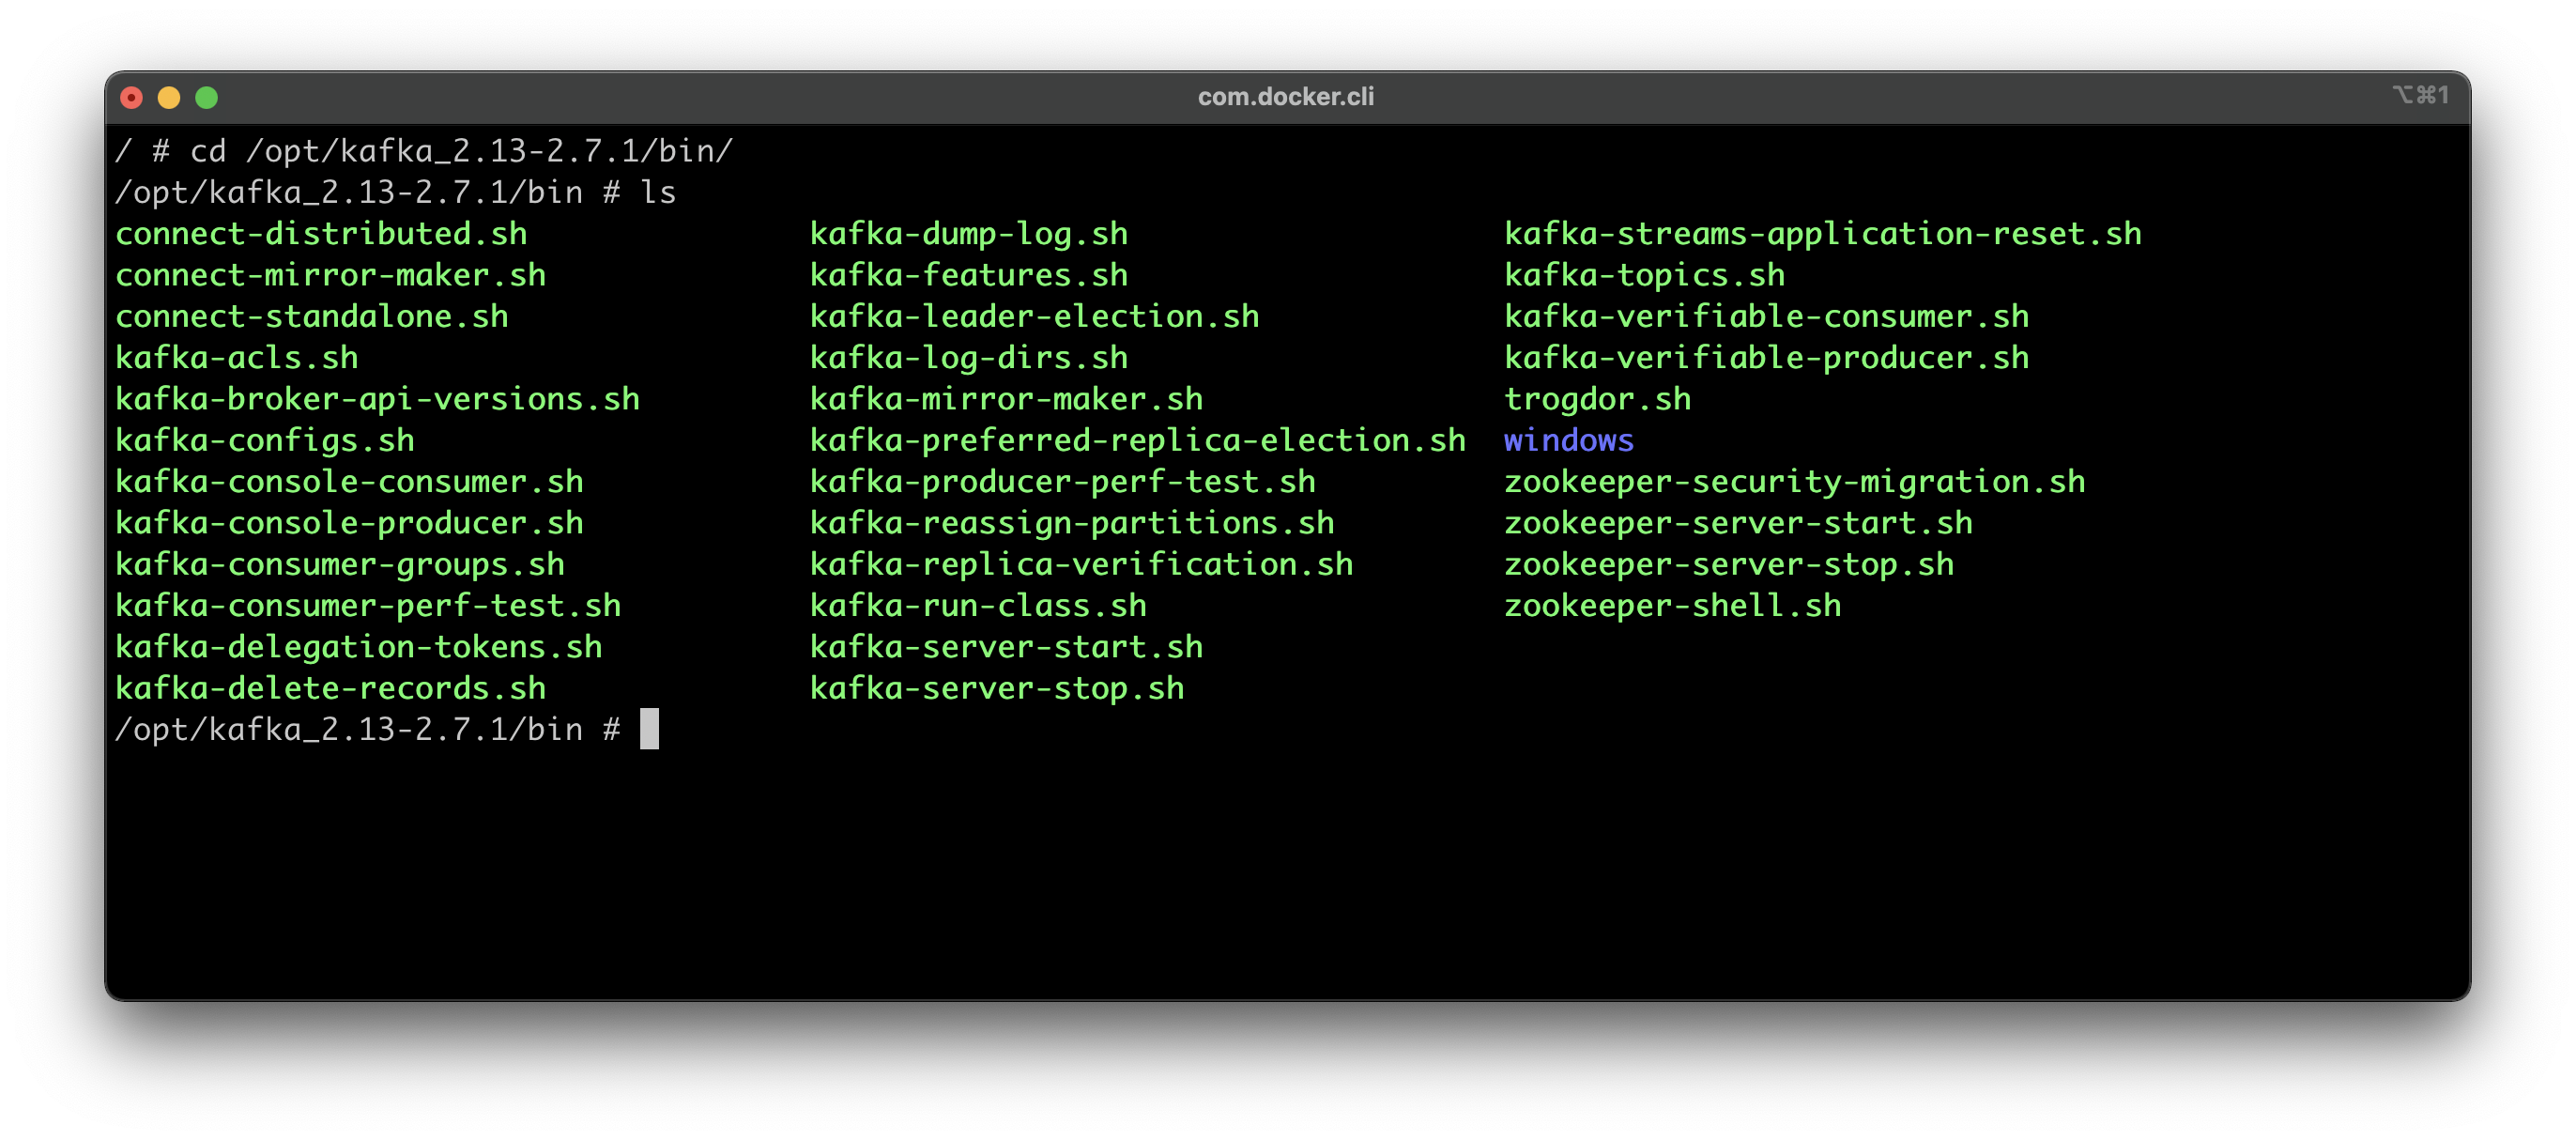This screenshot has width=2576, height=1140.
Task: Click kafka-server-start.sh filename
Action: [1006, 647]
